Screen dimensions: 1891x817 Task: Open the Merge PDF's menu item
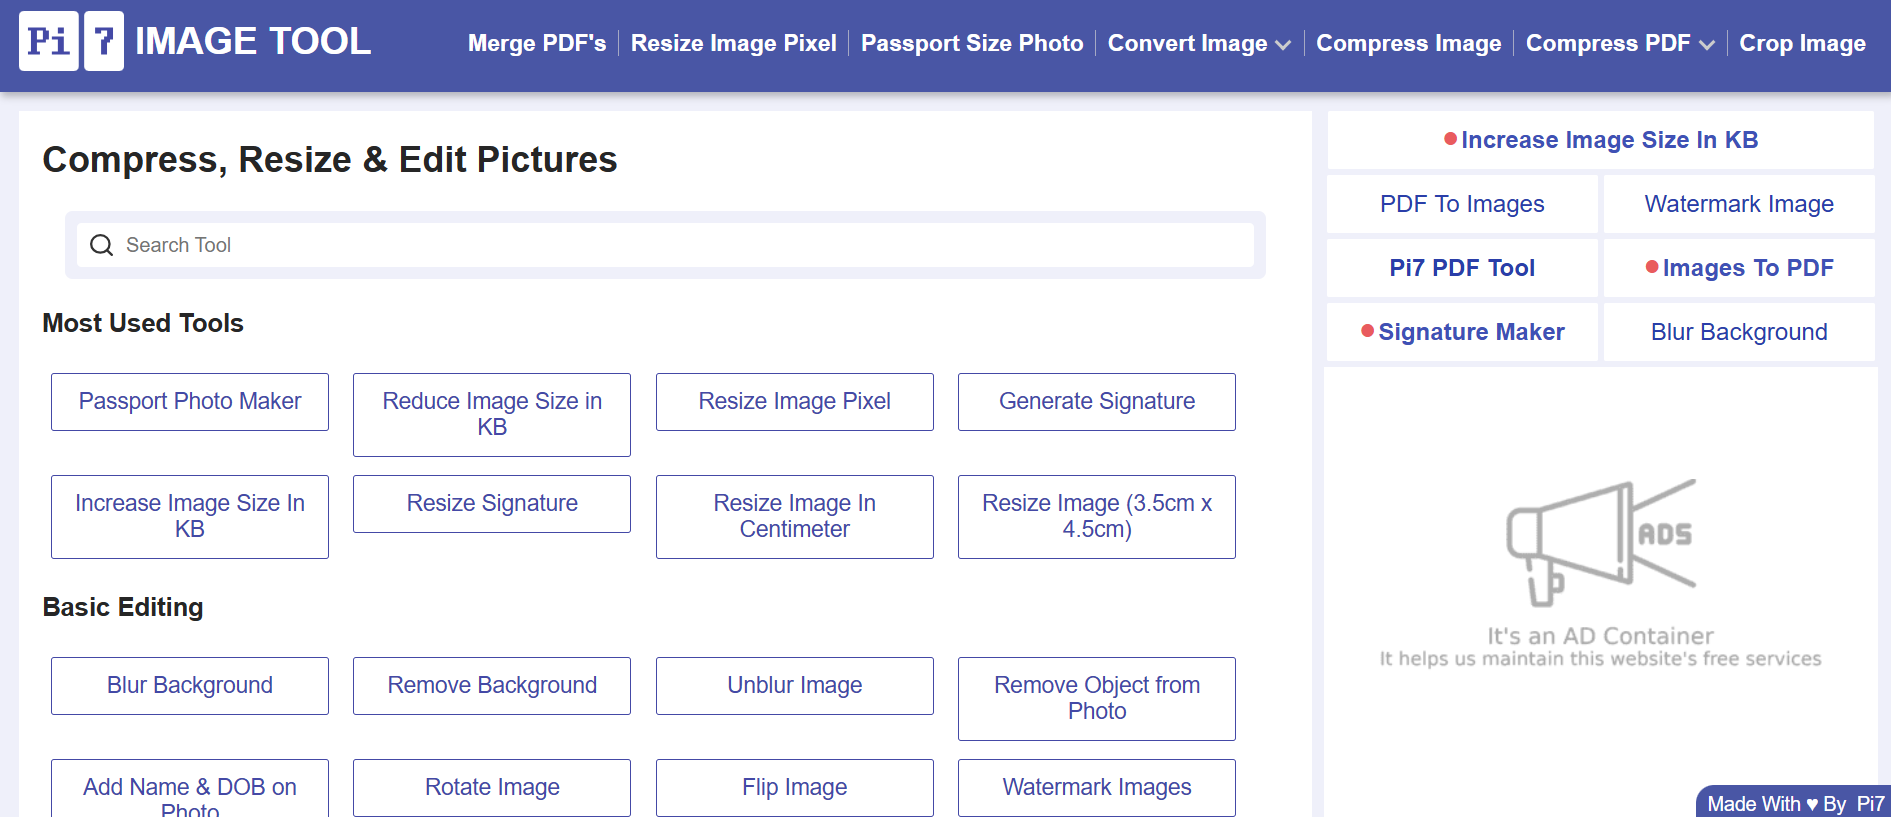point(537,43)
